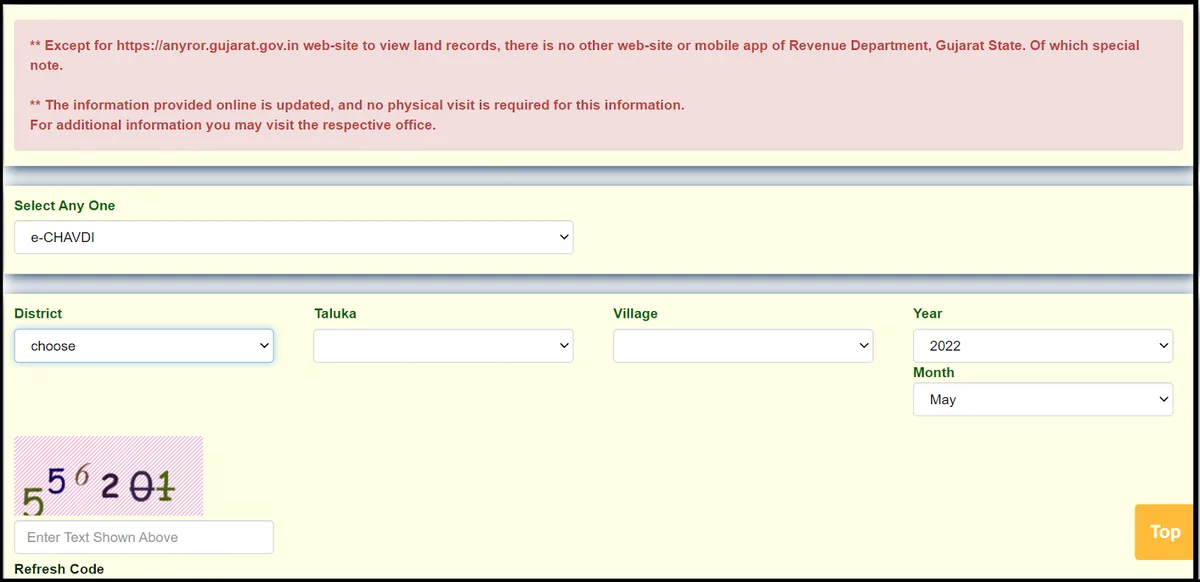The width and height of the screenshot is (1200, 582).
Task: Click the Taluka field label
Action: click(335, 314)
